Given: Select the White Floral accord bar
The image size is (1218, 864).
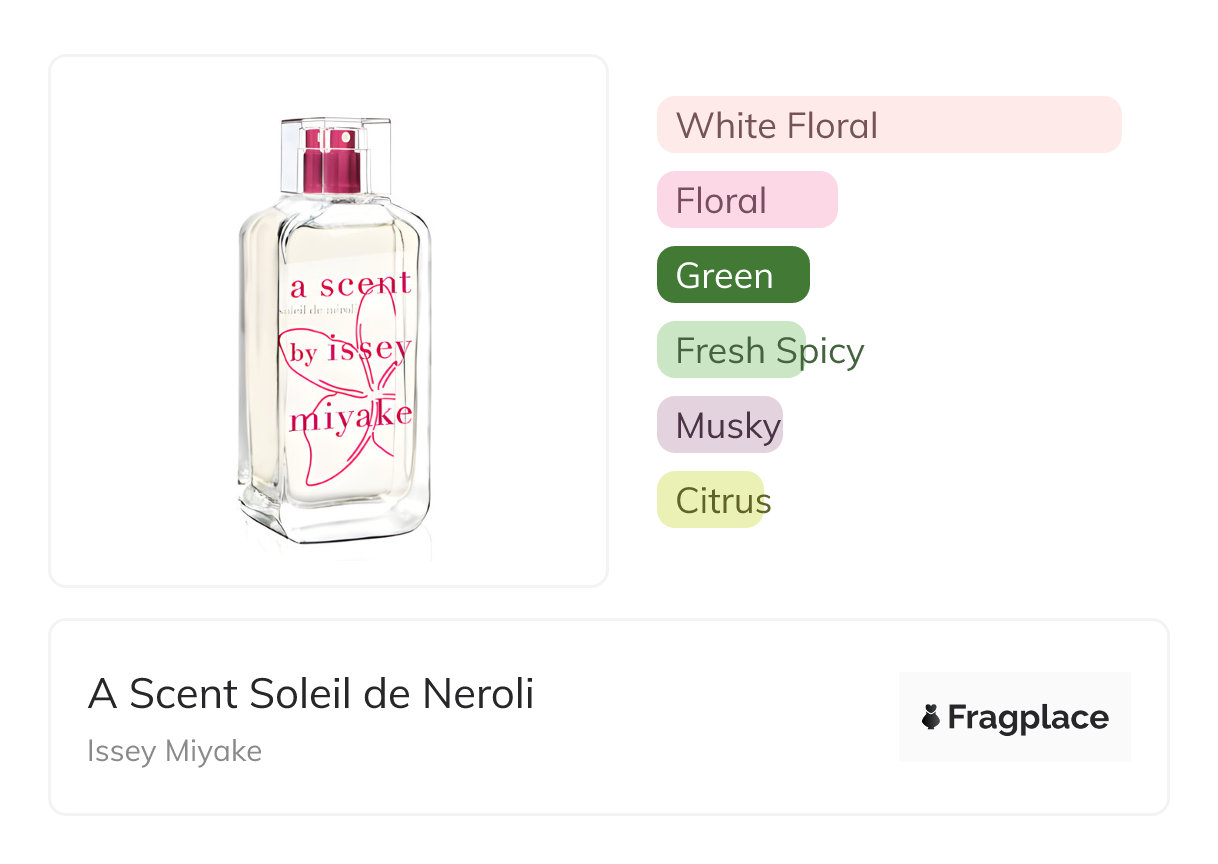Looking at the screenshot, I should point(888,125).
